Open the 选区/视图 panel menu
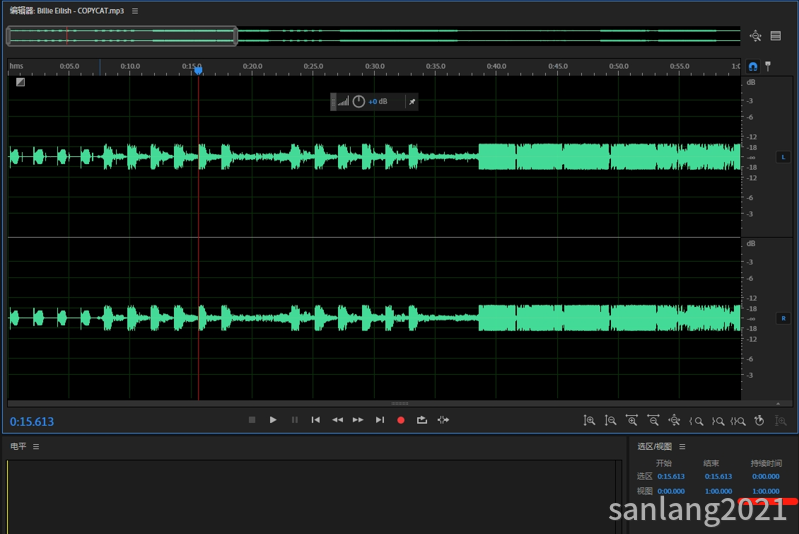Viewport: 799px width, 534px height. (682, 446)
